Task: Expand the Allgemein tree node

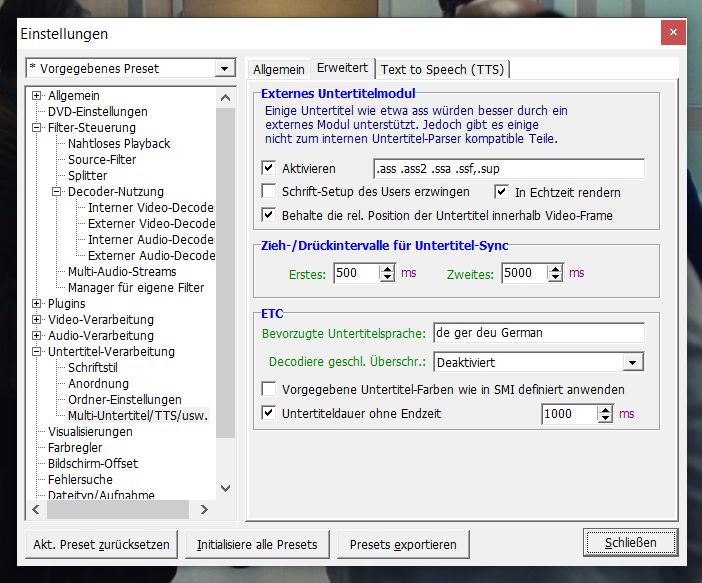Action: [x=37, y=96]
